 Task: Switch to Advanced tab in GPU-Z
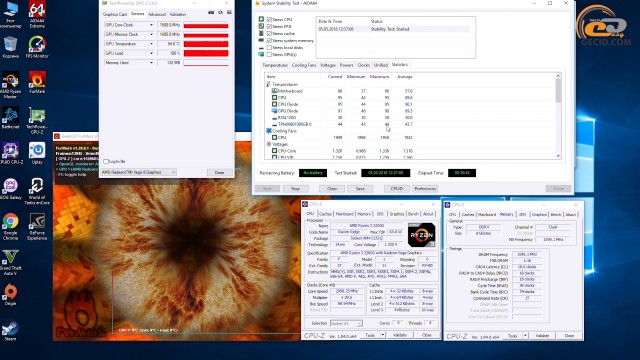(157, 14)
